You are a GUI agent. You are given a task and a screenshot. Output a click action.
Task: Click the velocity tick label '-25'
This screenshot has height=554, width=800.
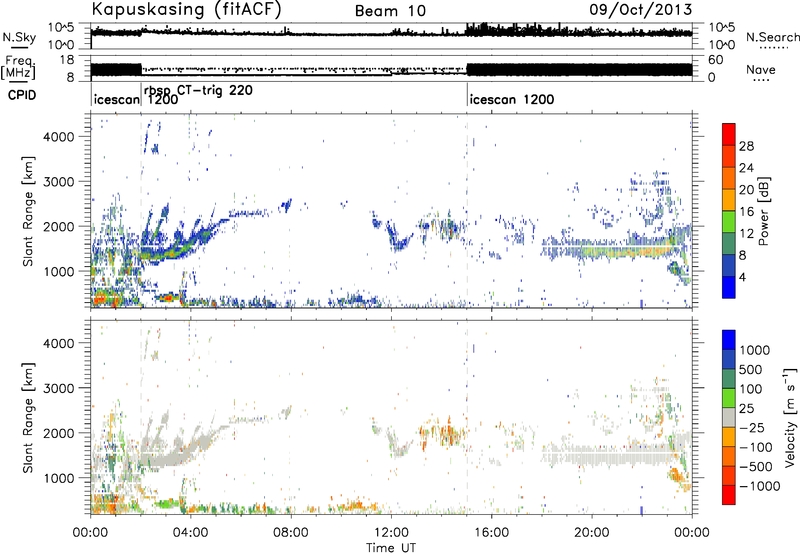pyautogui.click(x=752, y=427)
